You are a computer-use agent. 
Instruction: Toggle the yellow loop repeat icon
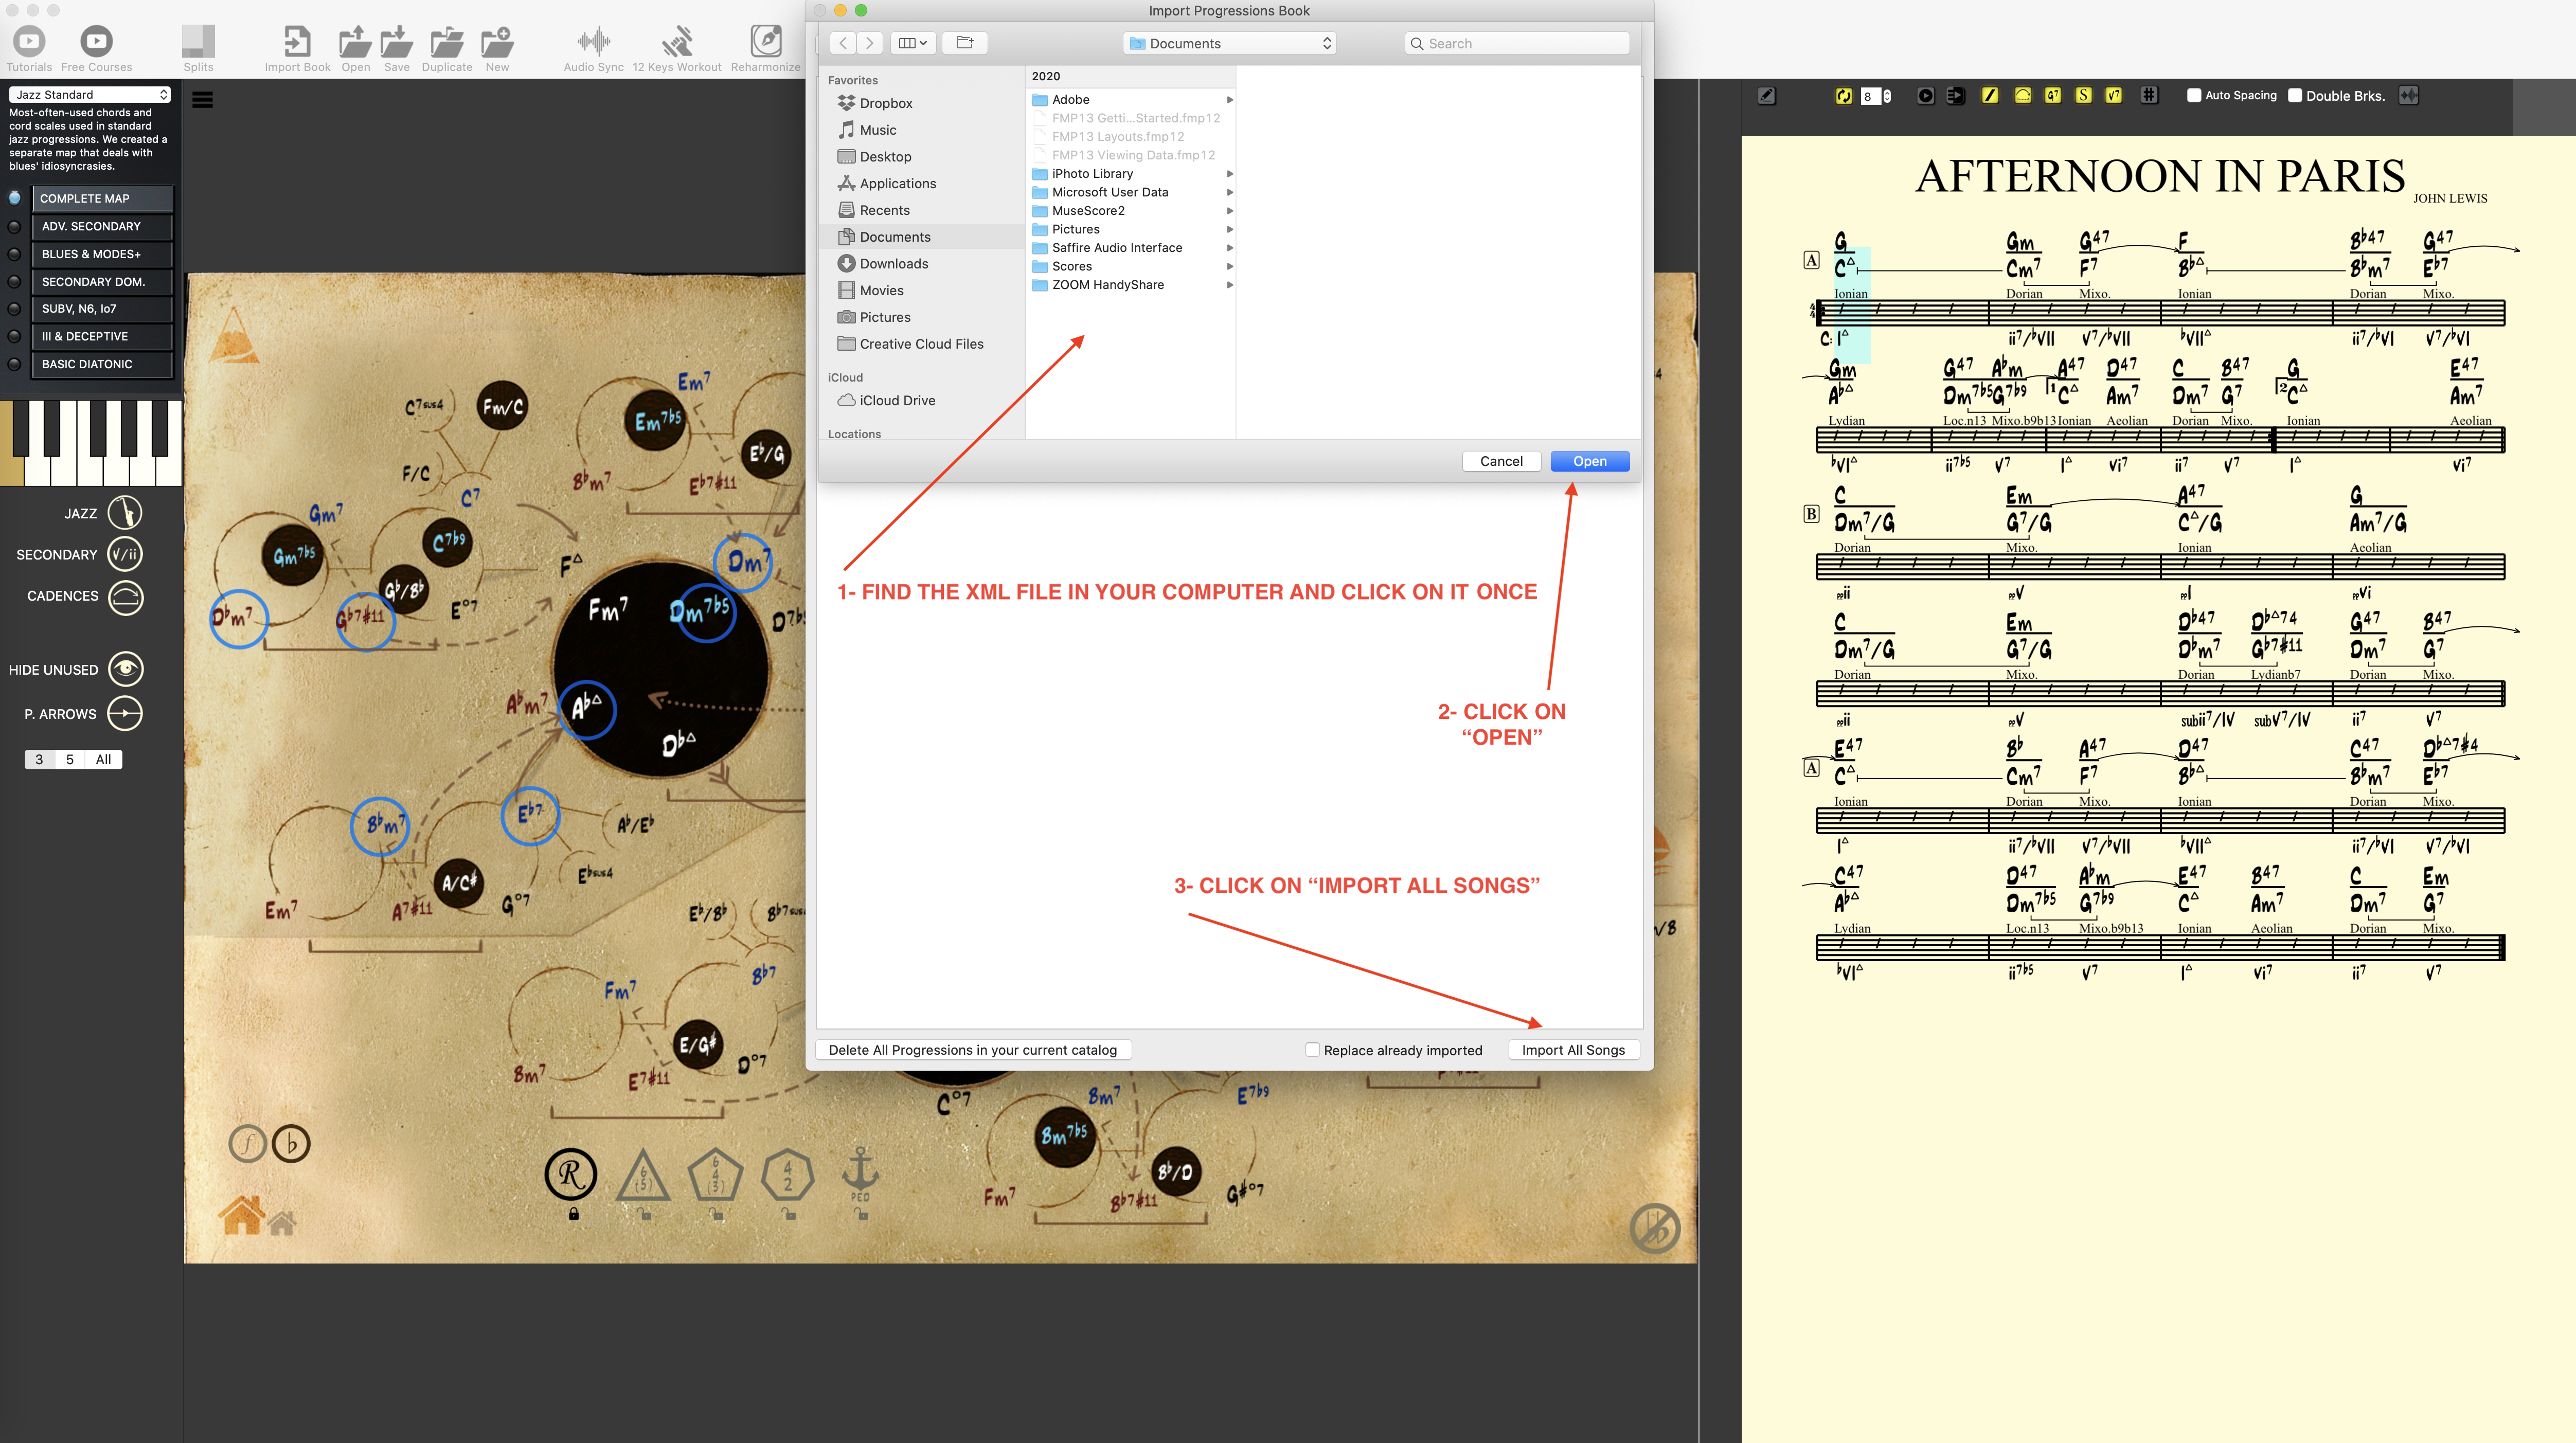tap(1843, 96)
